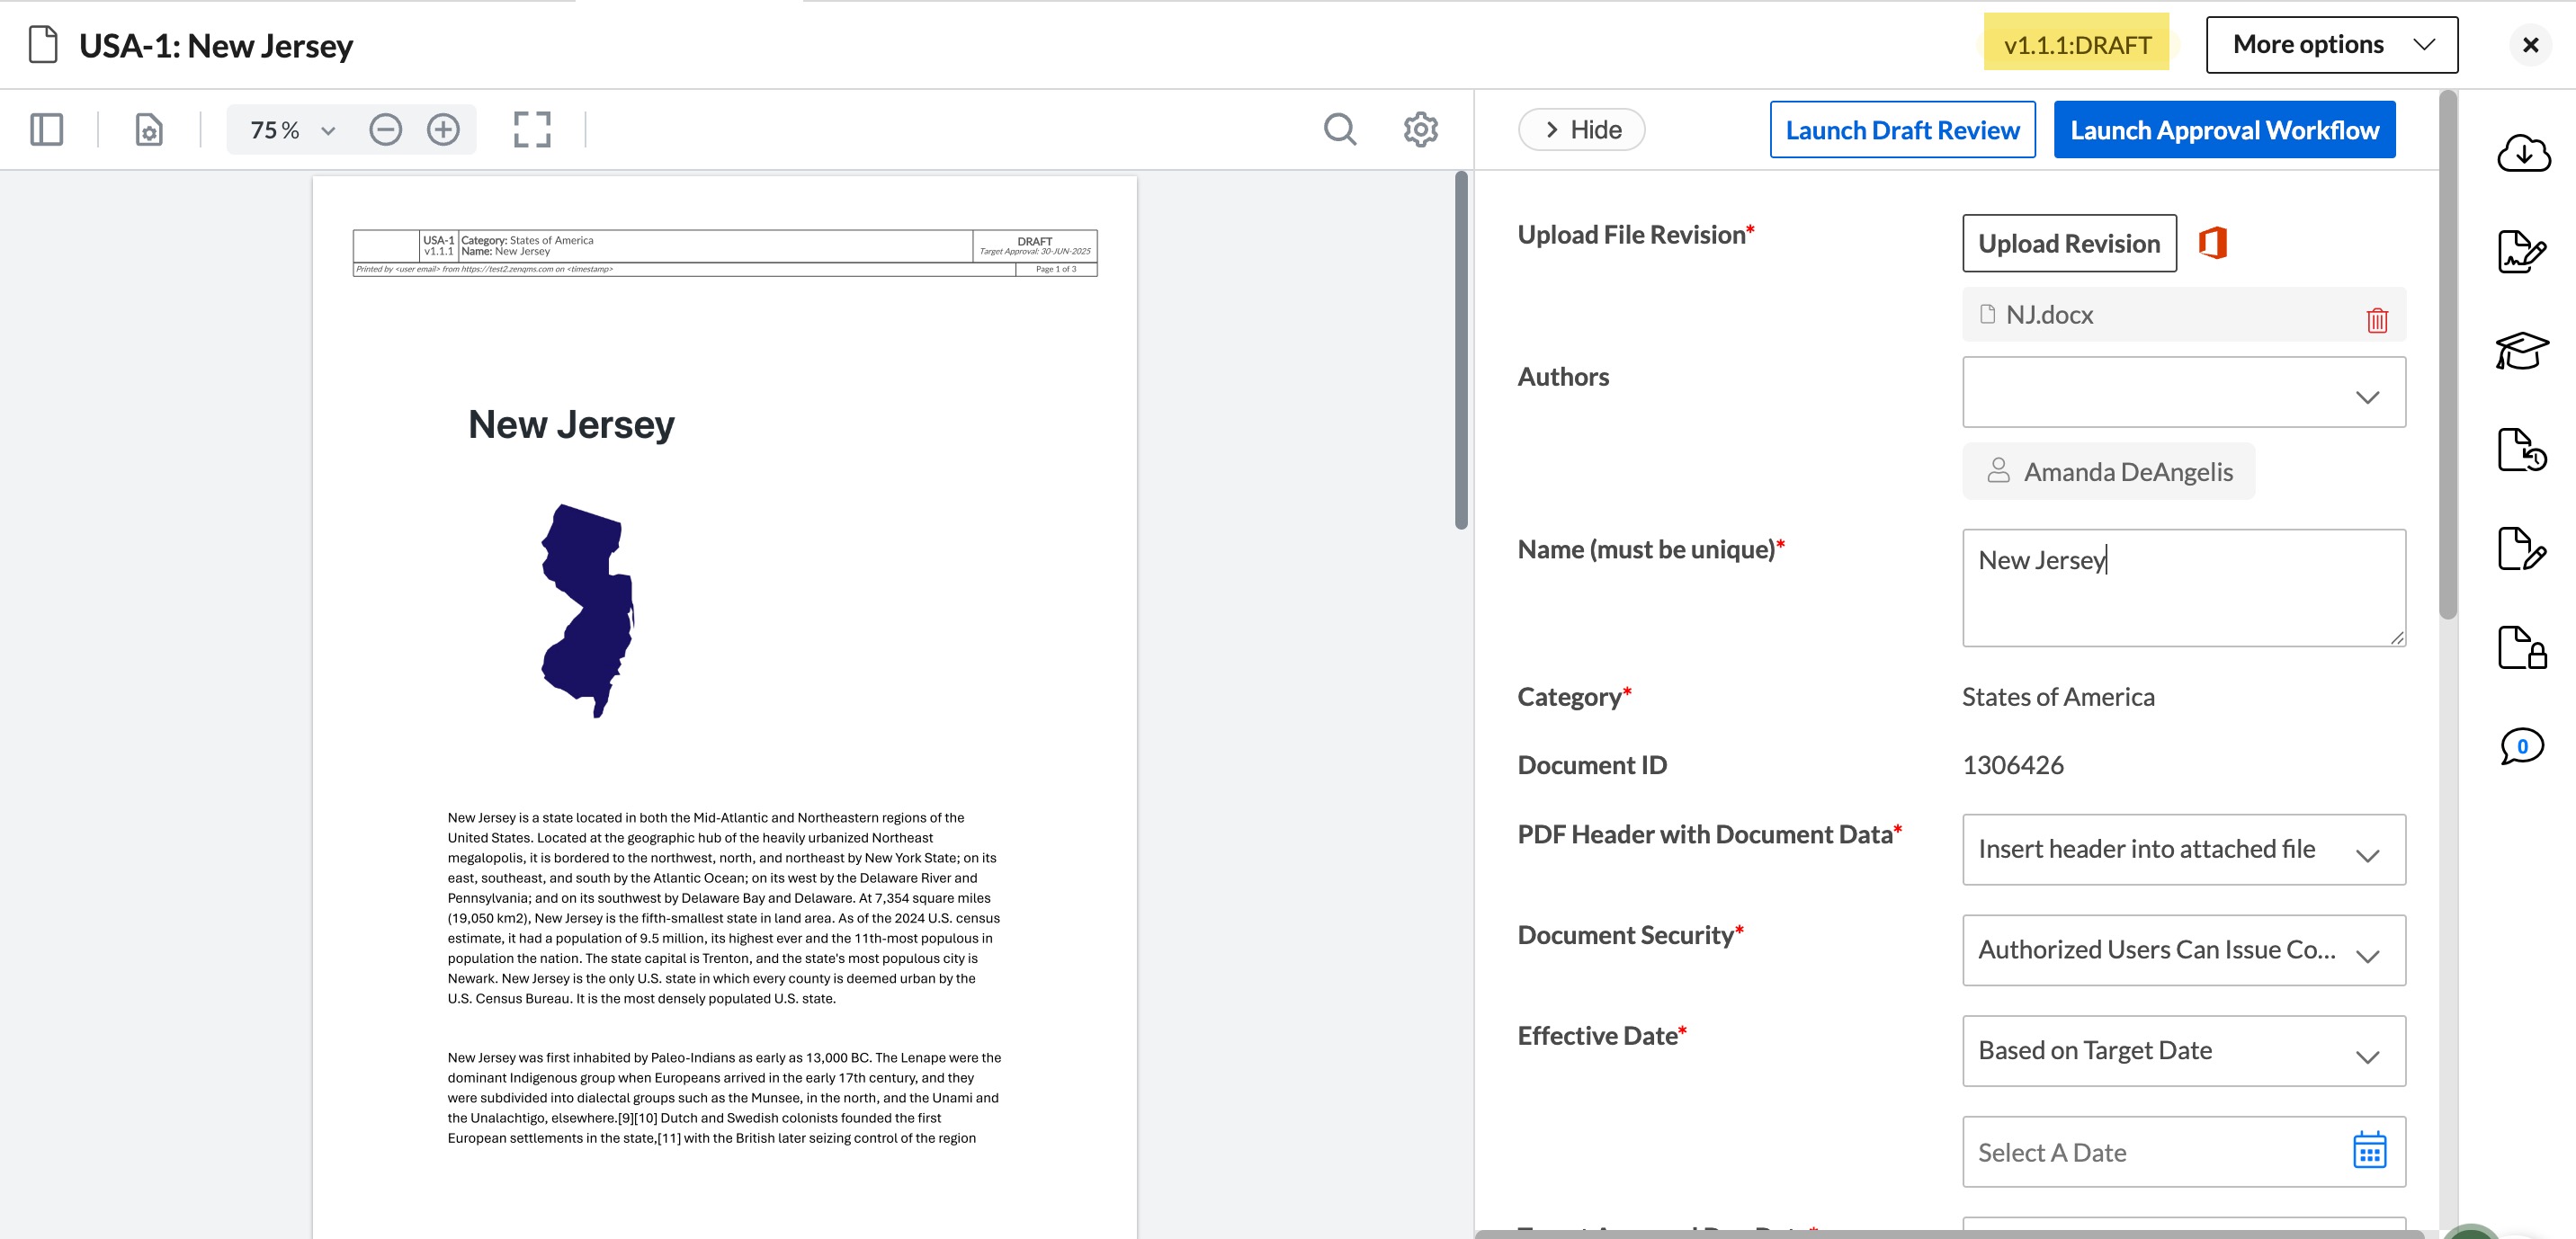This screenshot has height=1239, width=2576.
Task: Click the Upload Revision button
Action: pyautogui.click(x=2069, y=243)
